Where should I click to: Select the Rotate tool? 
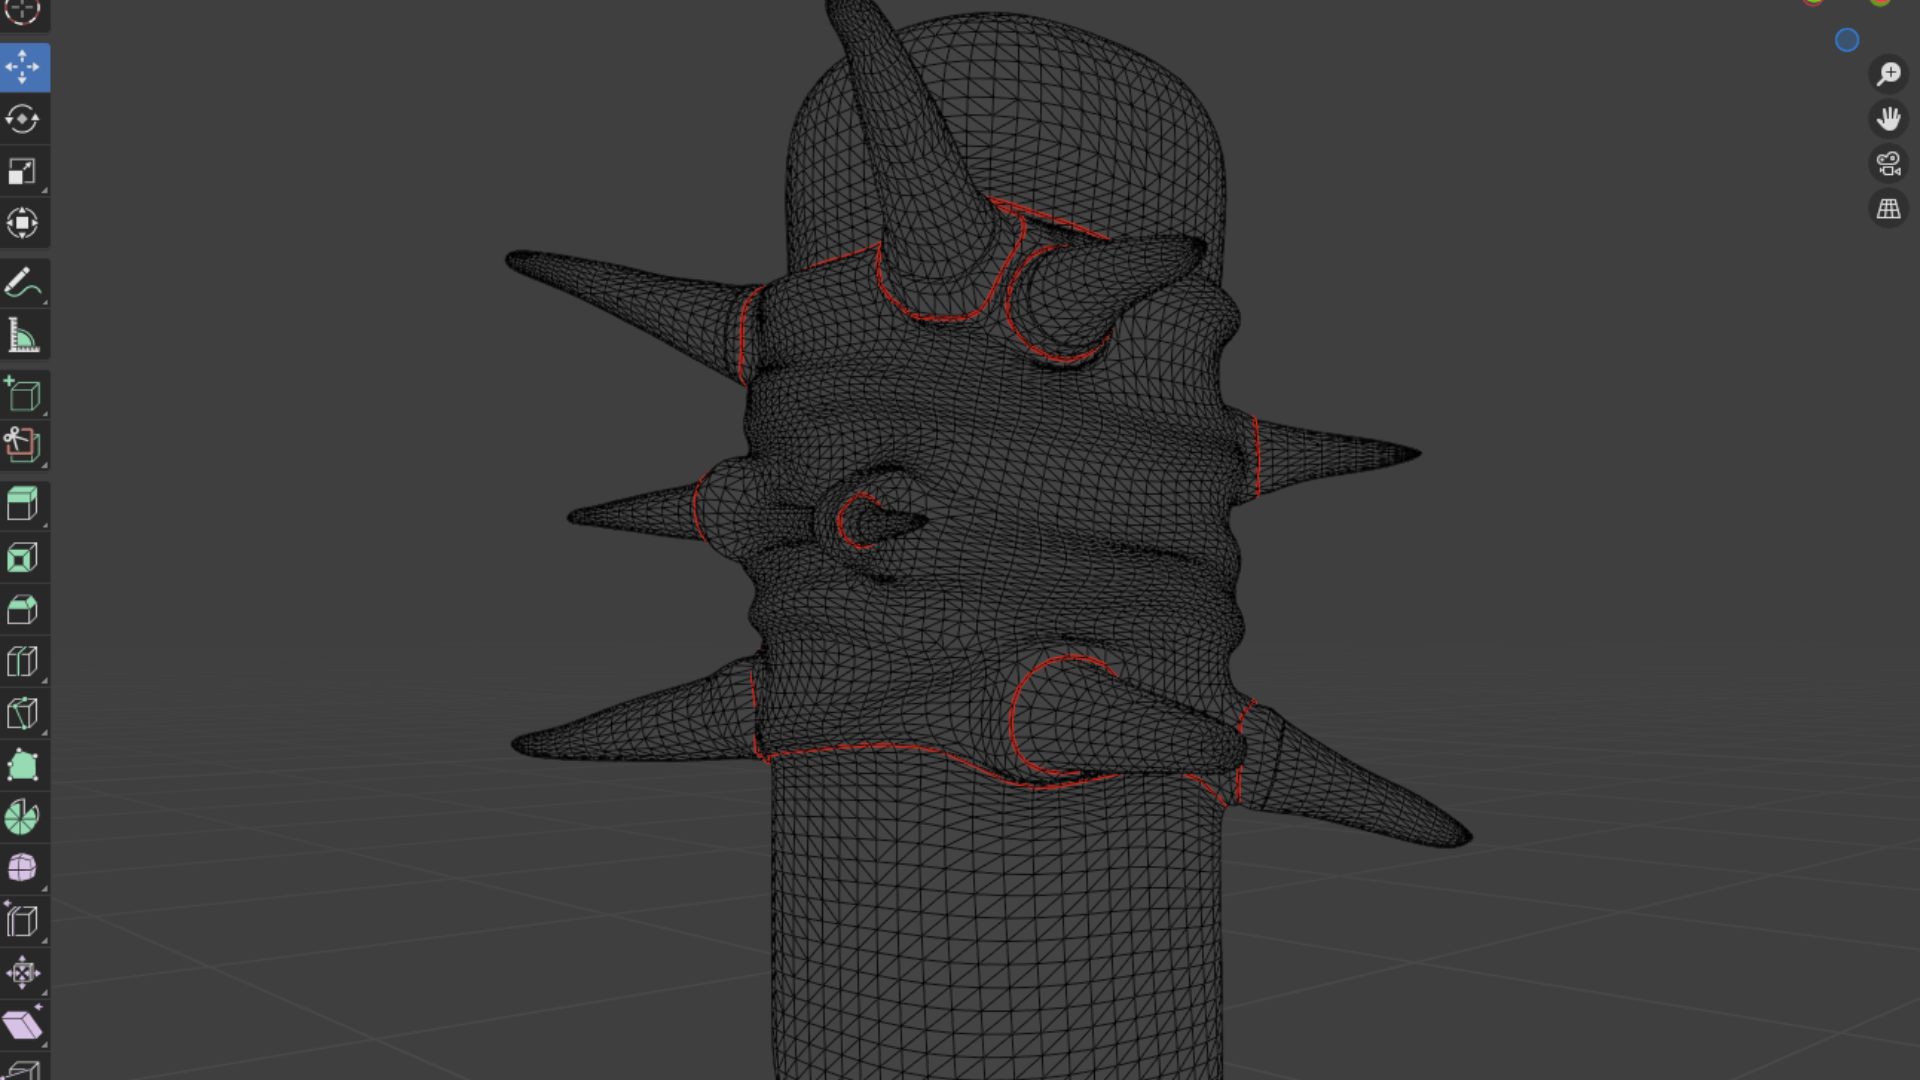23,120
